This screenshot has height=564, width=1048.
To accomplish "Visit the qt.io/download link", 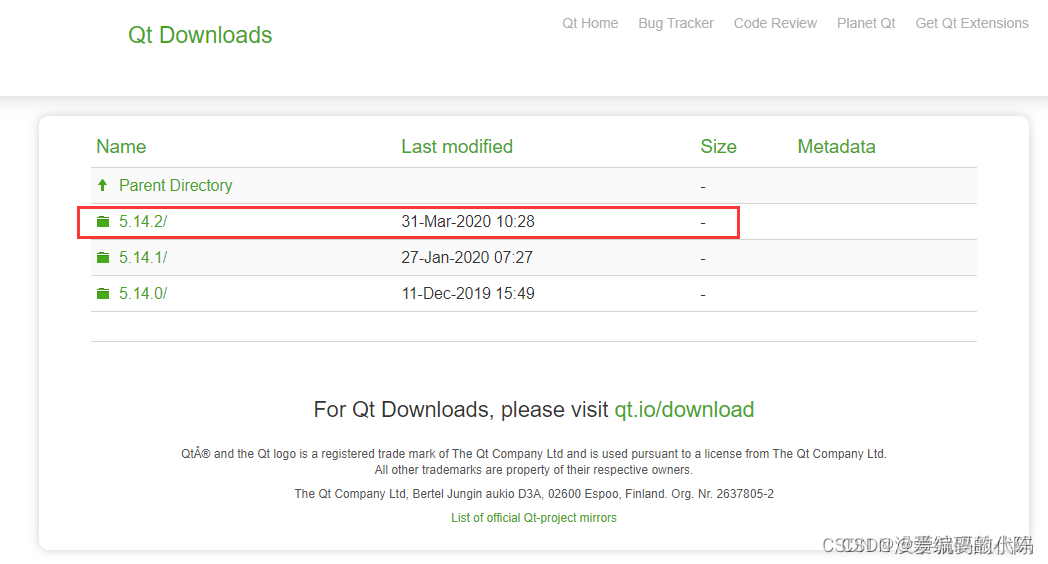I will pos(684,409).
